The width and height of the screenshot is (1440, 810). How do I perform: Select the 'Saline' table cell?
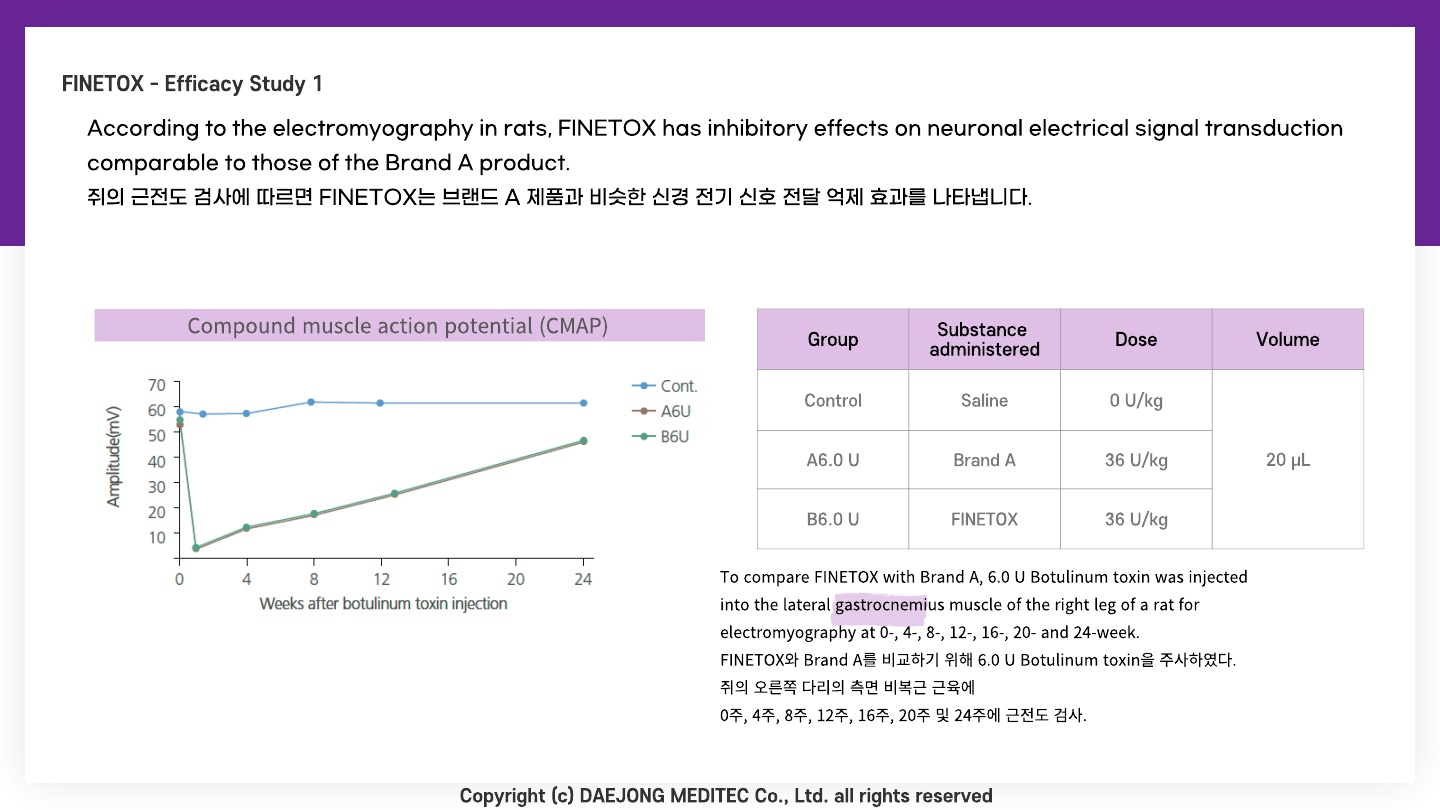(985, 401)
